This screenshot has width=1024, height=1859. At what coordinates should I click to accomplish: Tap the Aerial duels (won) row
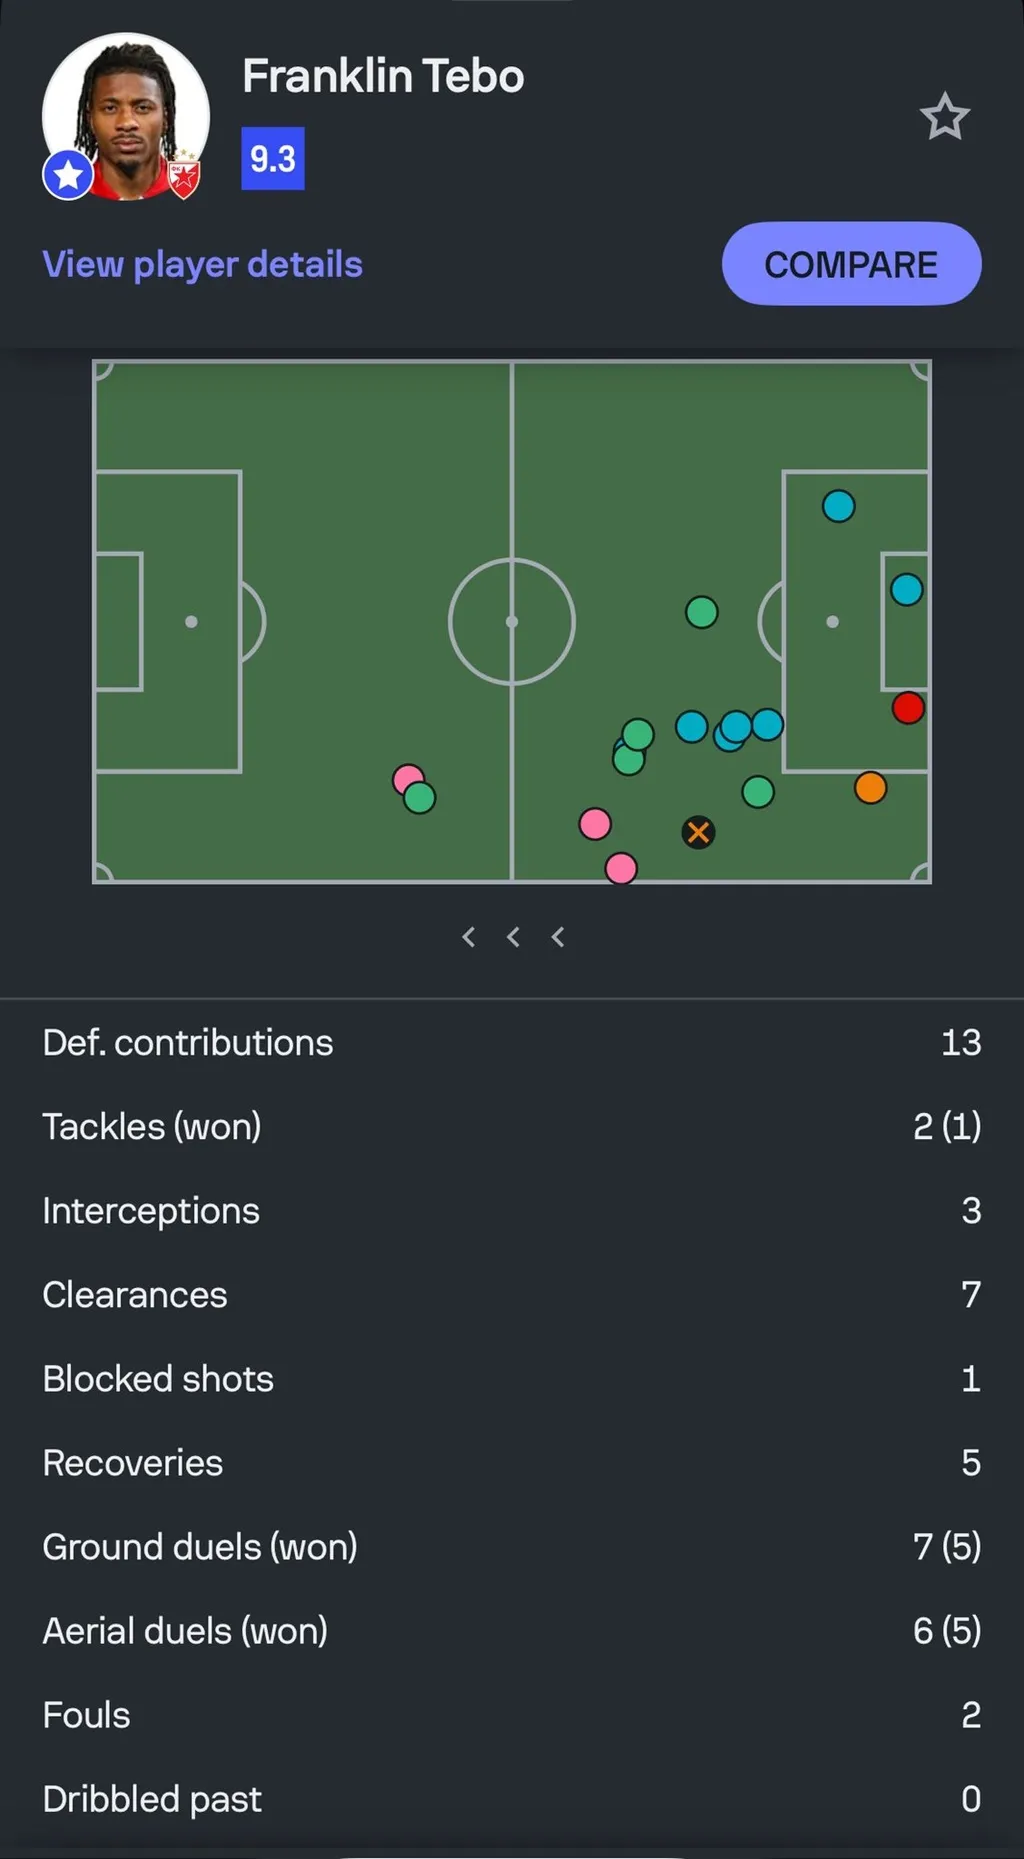point(512,1631)
